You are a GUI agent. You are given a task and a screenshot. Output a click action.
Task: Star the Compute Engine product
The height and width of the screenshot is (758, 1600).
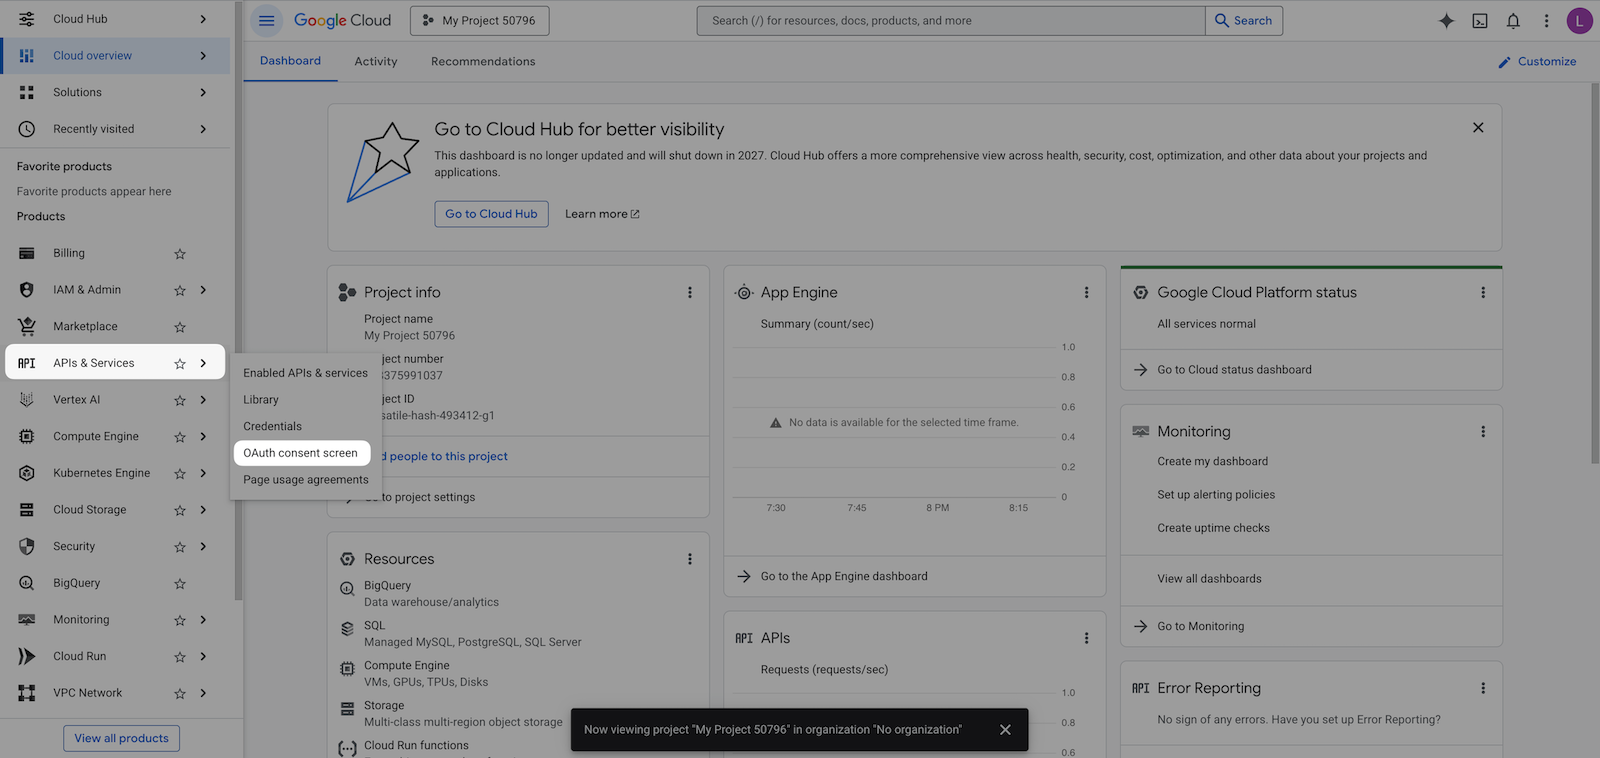tap(180, 437)
